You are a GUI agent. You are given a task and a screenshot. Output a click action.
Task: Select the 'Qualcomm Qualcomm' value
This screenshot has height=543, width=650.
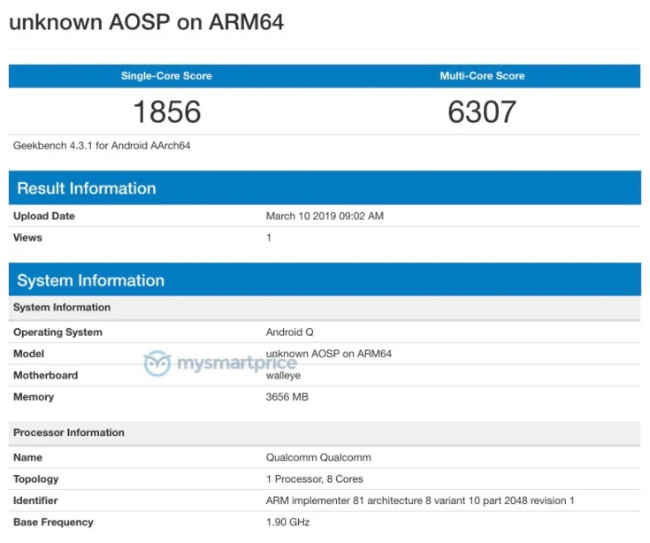[x=318, y=457]
